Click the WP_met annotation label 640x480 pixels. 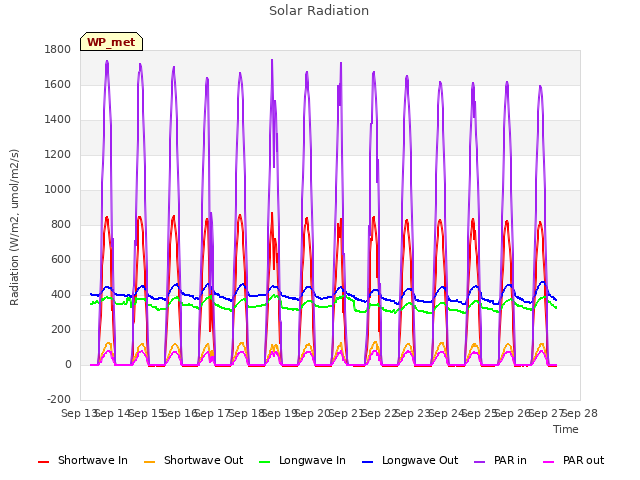tap(111, 42)
